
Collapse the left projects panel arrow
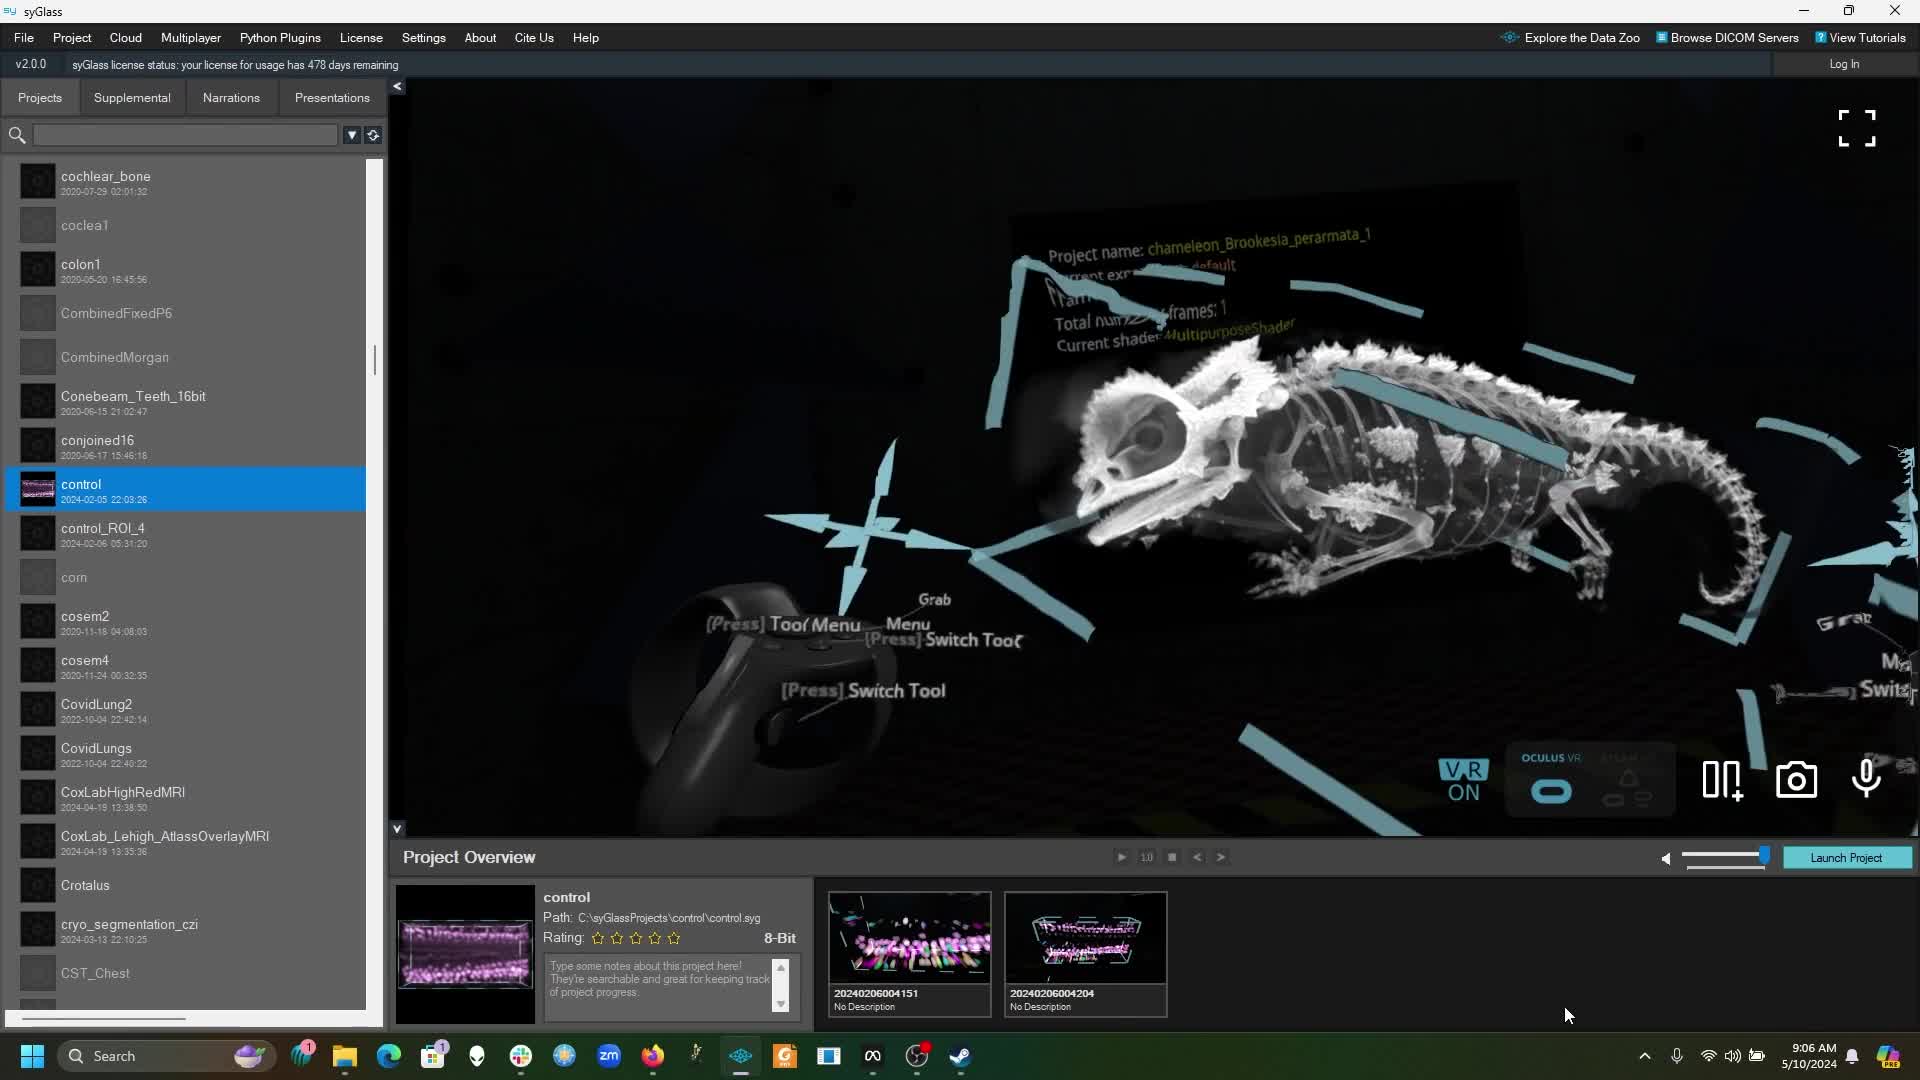[397, 87]
